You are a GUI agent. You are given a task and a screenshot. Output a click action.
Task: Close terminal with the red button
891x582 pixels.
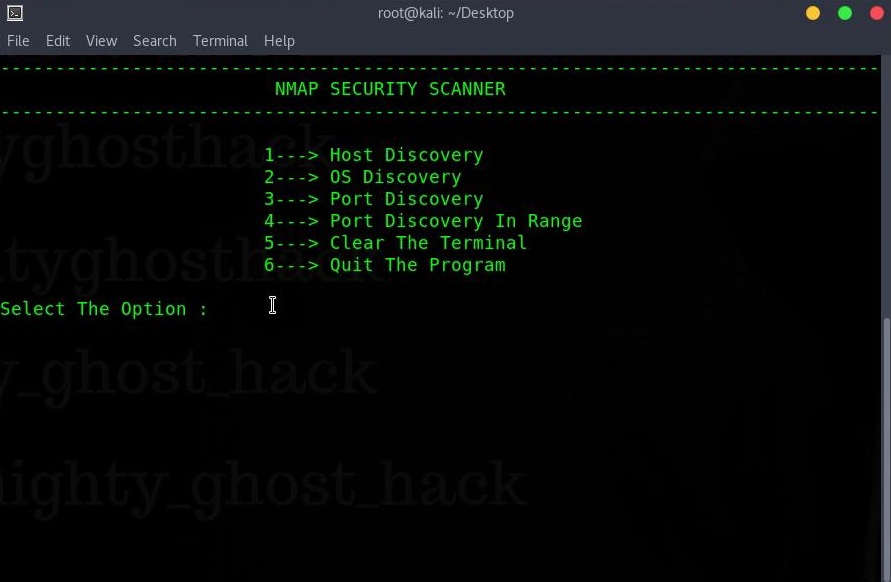tap(877, 13)
